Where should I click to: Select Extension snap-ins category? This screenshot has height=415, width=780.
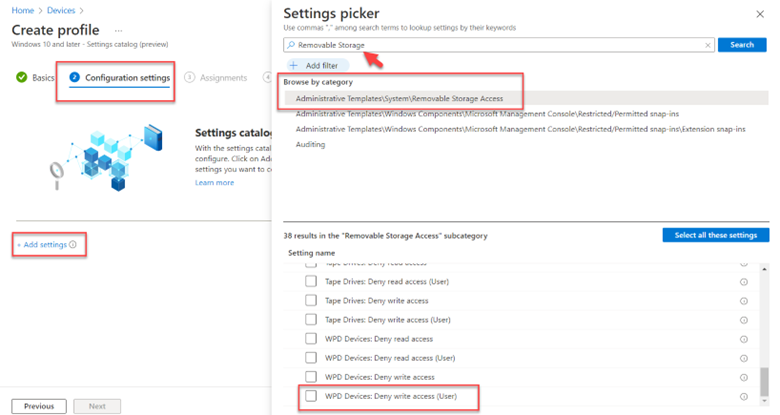click(x=520, y=129)
